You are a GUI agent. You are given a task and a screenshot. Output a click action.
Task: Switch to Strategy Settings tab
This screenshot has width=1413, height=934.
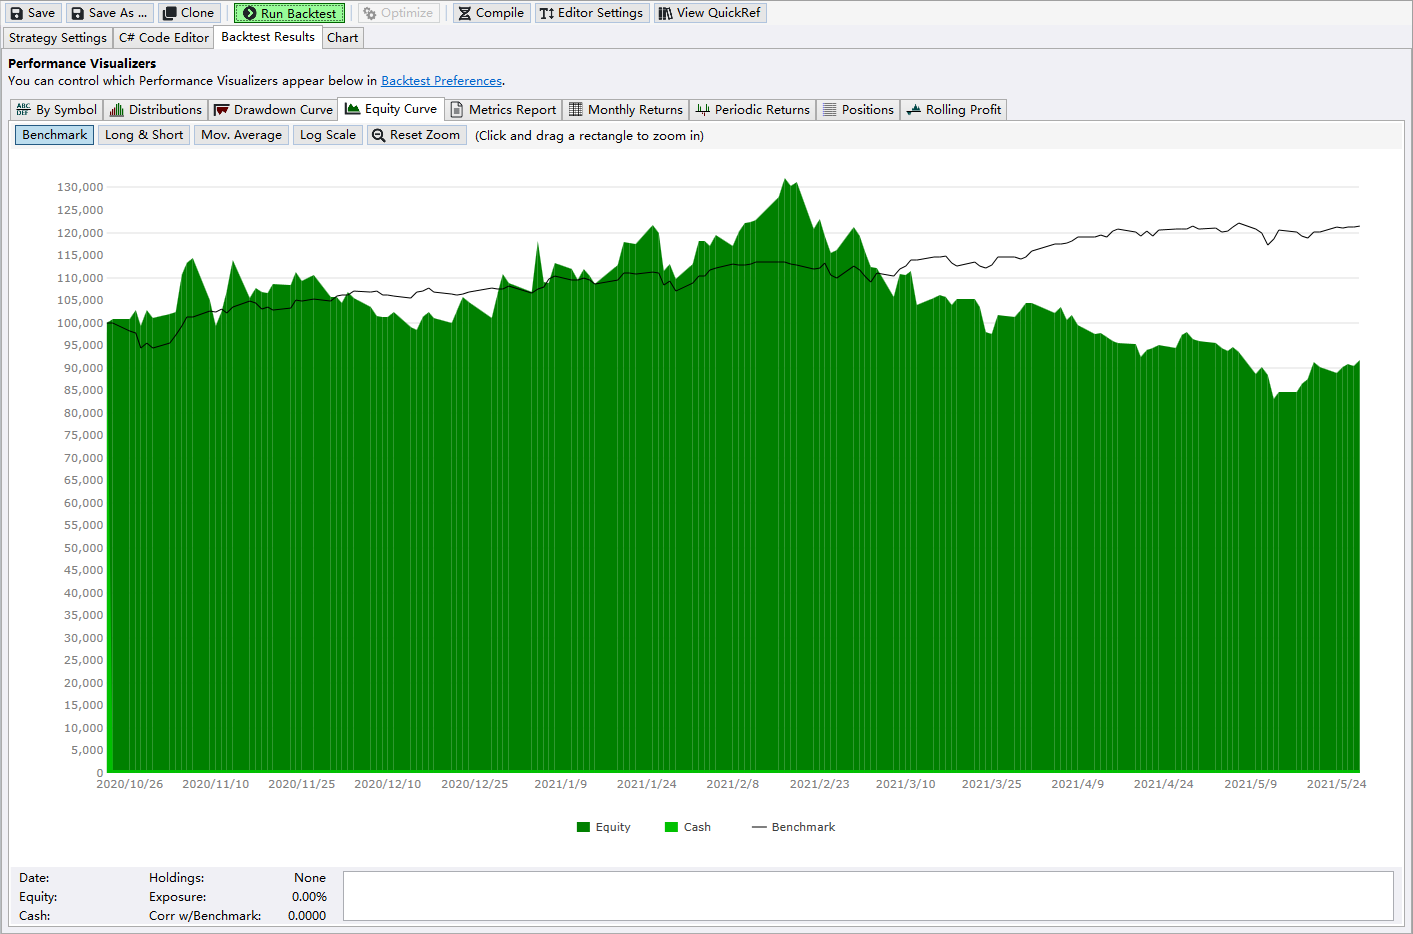click(x=57, y=38)
